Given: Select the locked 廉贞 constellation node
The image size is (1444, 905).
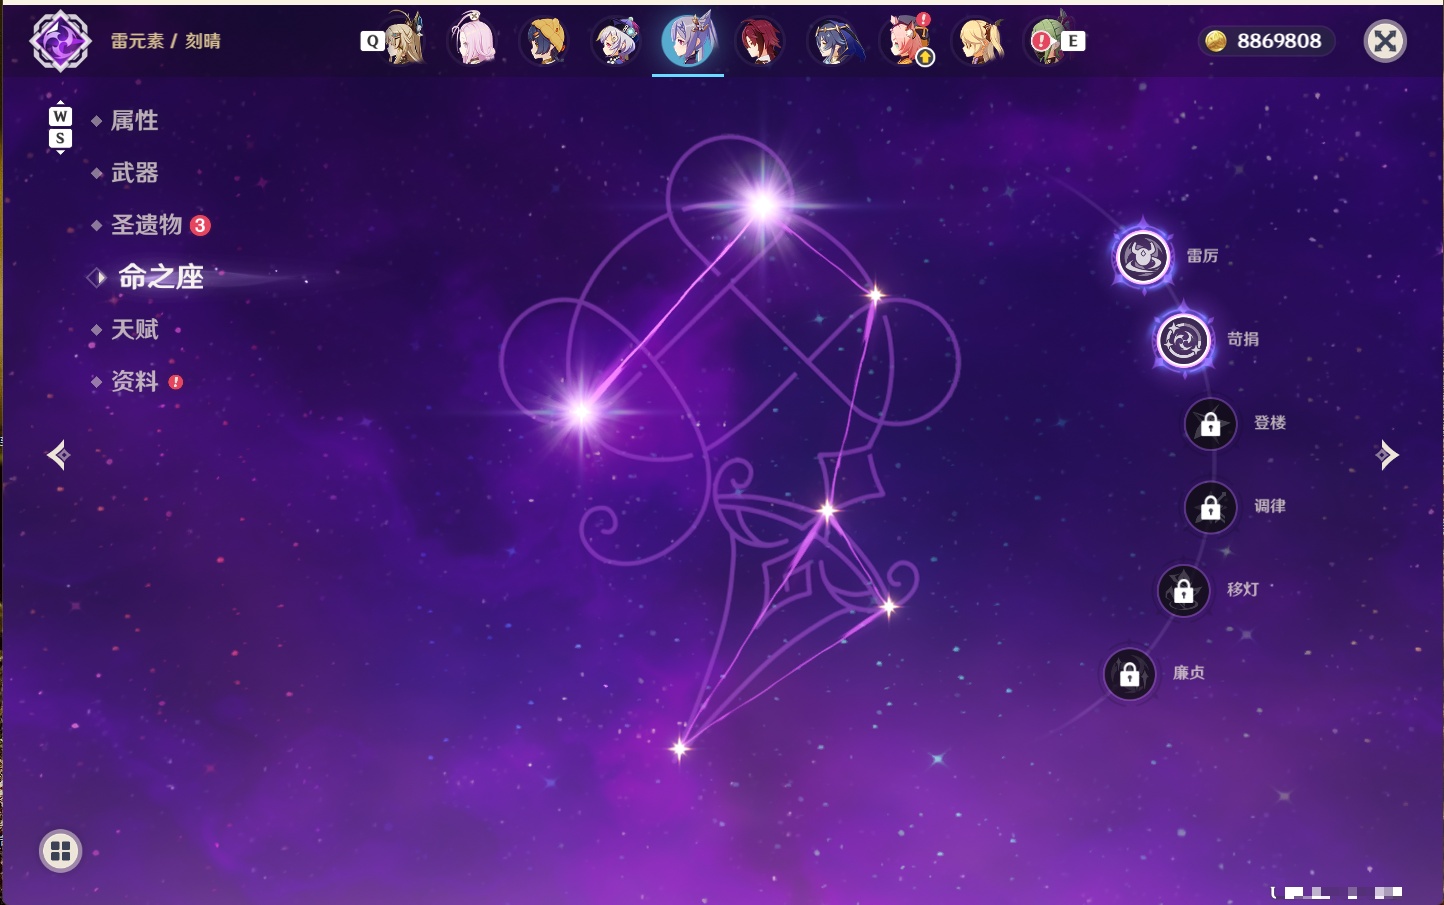Looking at the screenshot, I should click(1129, 674).
